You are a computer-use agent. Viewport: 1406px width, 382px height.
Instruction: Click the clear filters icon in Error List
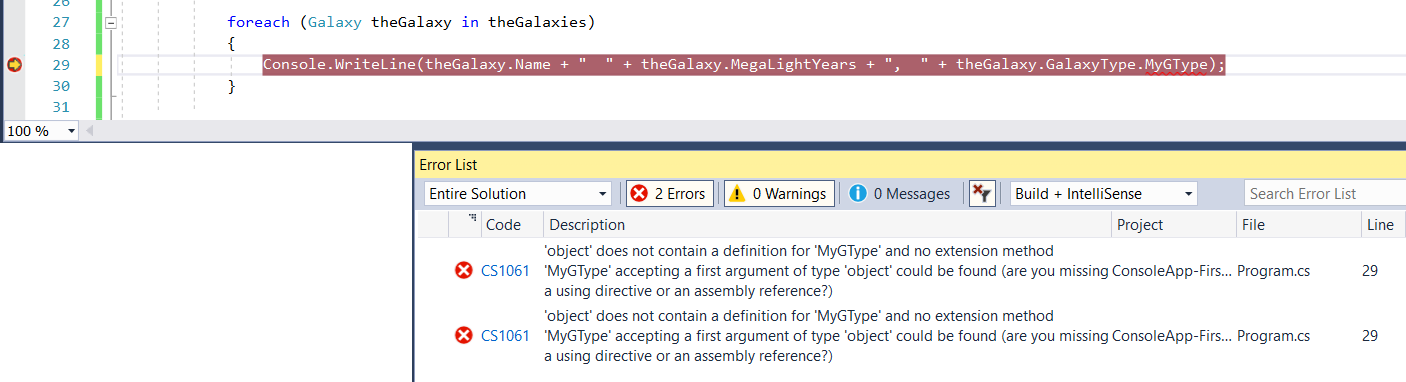pyautogui.click(x=982, y=194)
